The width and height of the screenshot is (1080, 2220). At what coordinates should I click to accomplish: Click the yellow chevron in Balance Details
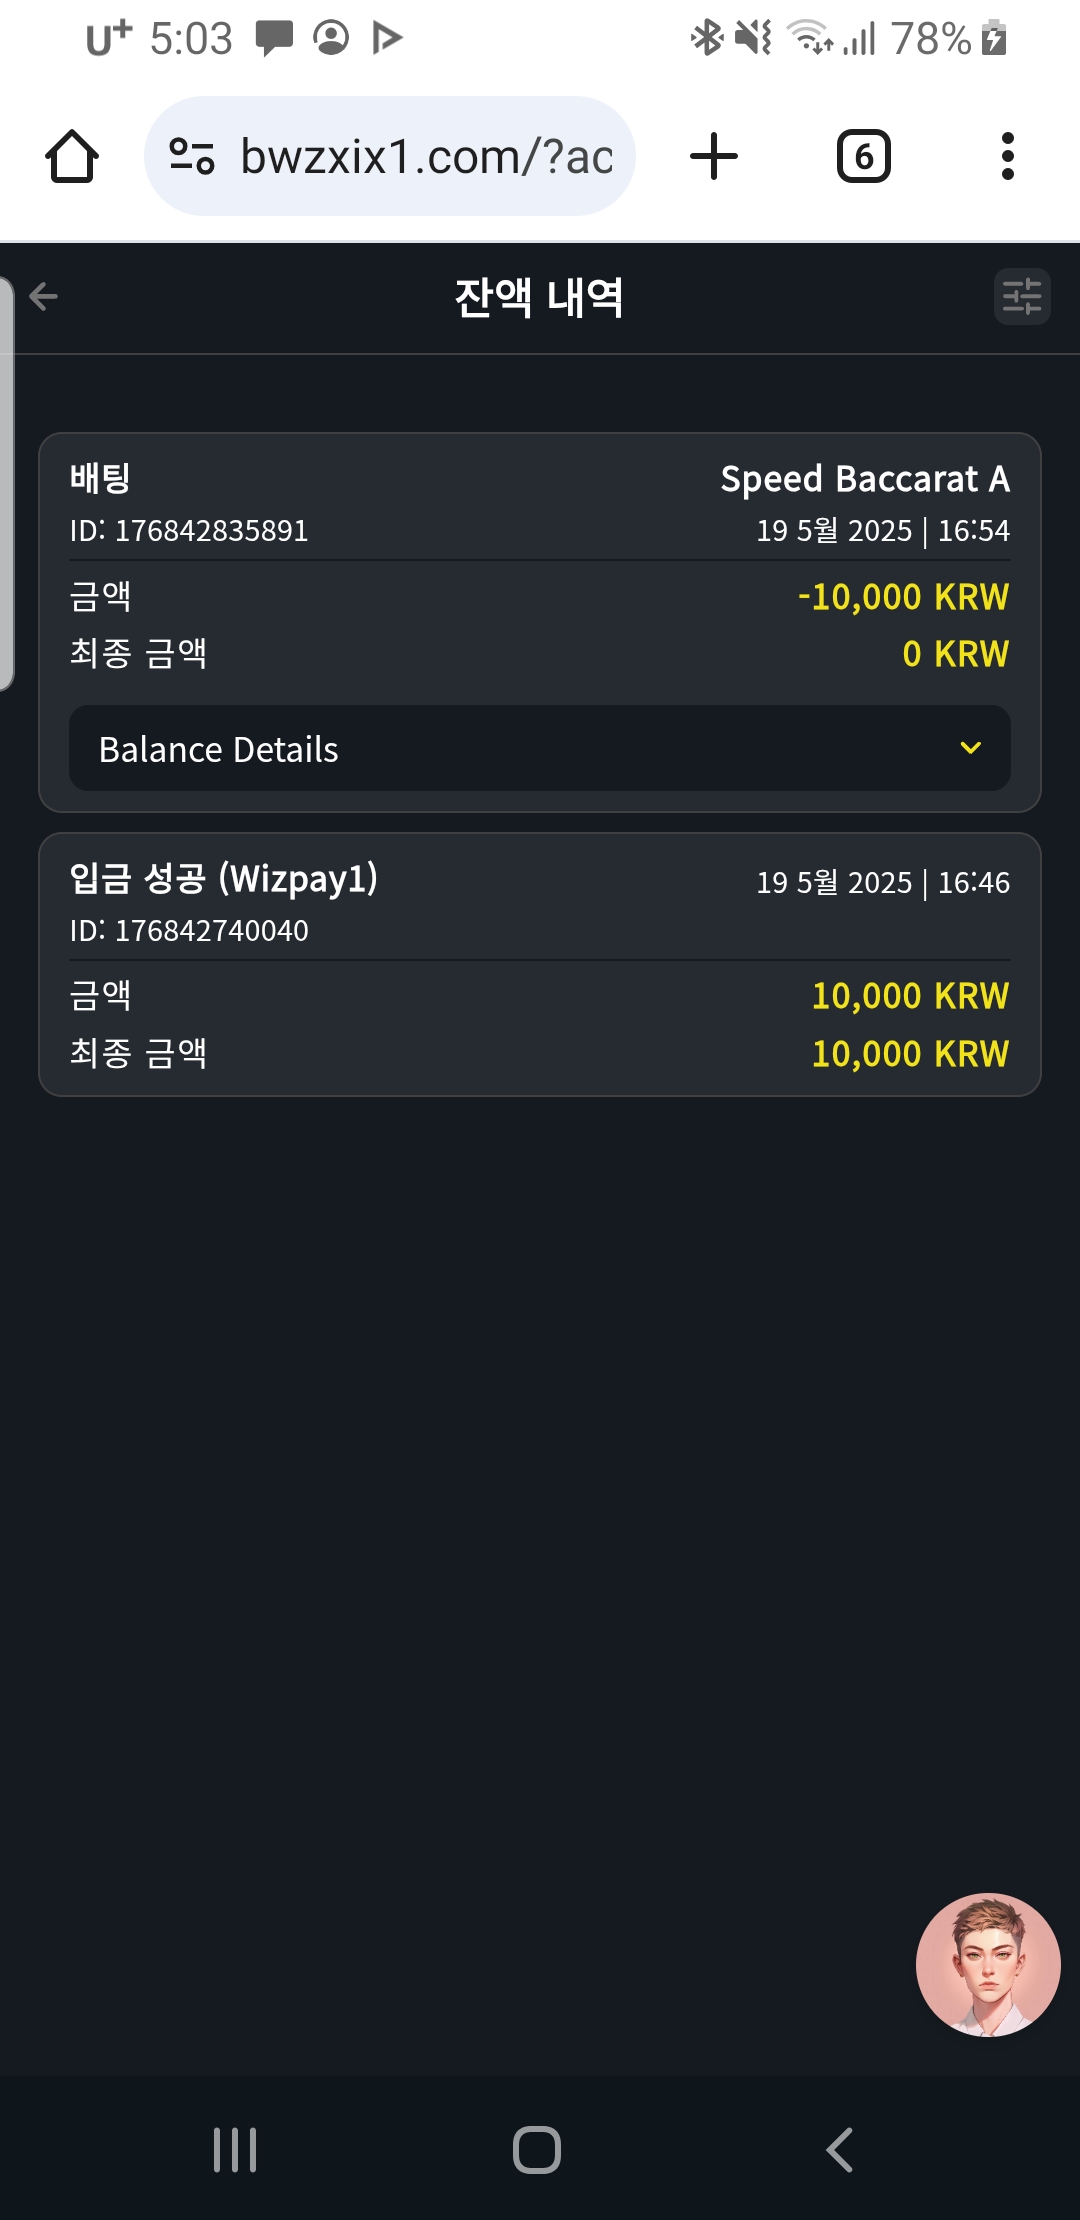click(x=970, y=748)
